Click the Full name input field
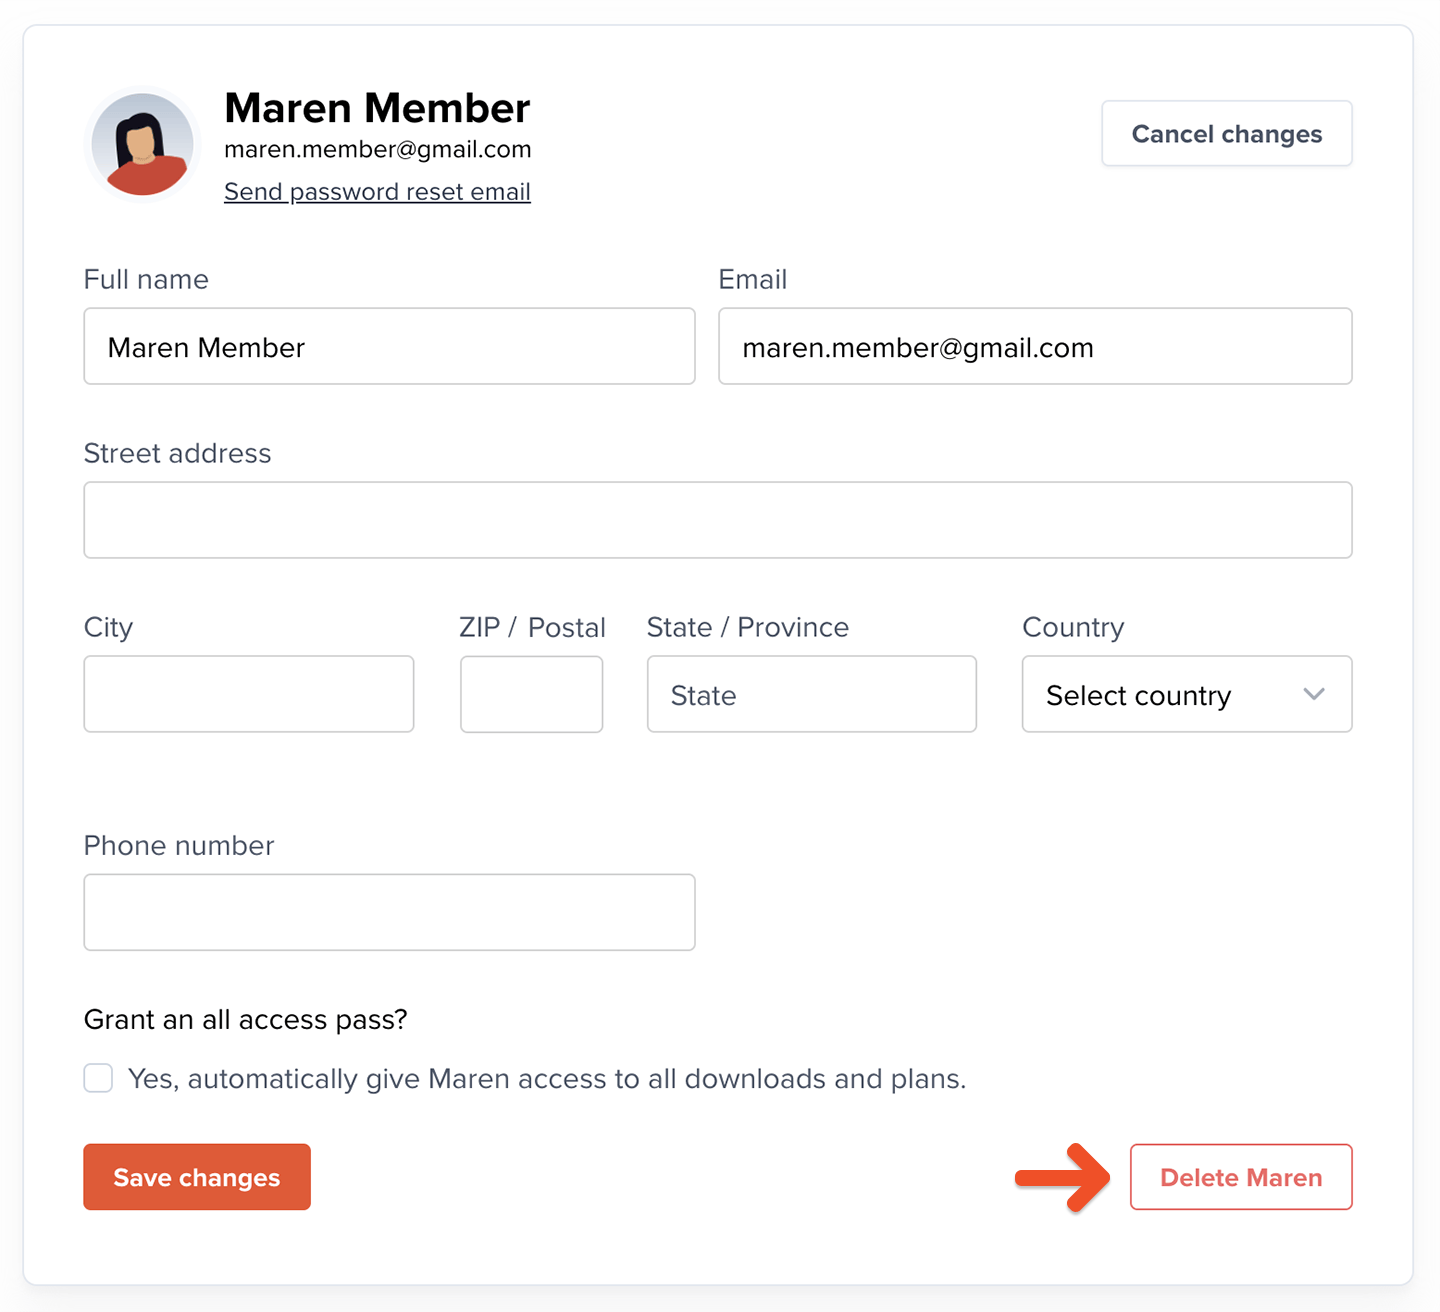Image resolution: width=1440 pixels, height=1312 pixels. point(389,347)
